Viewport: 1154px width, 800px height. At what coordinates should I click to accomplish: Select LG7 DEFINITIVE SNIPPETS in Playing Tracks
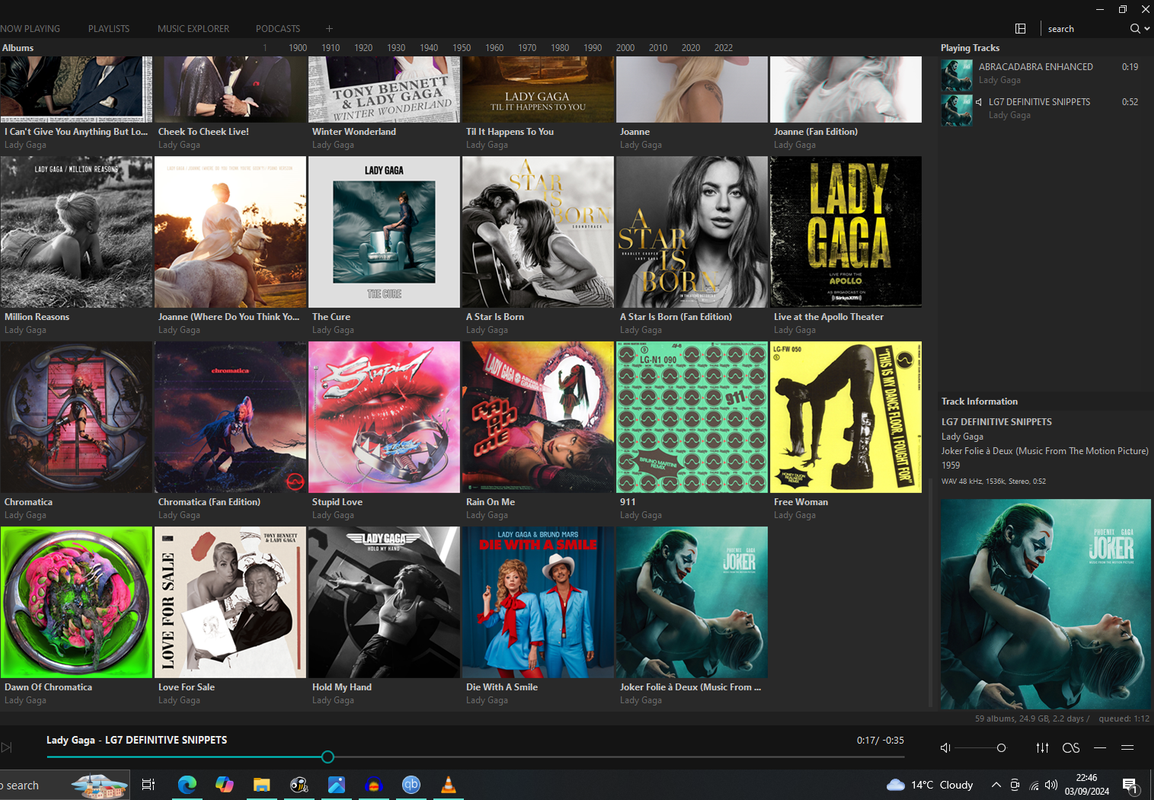point(1041,109)
